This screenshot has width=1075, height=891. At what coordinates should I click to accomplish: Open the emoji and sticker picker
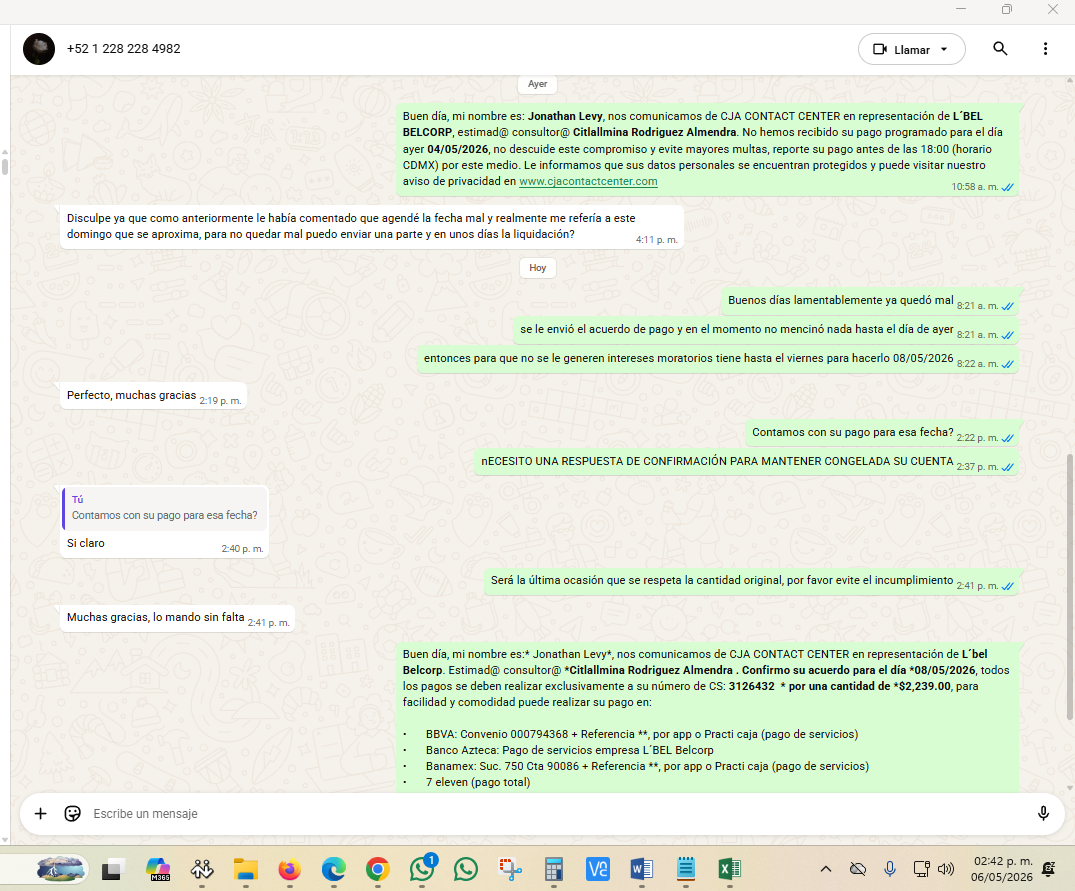(x=73, y=814)
